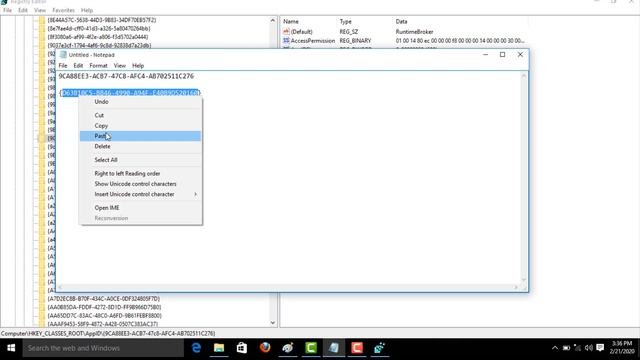
Task: Show hidden tray icons chevron
Action: pyautogui.click(x=555, y=348)
